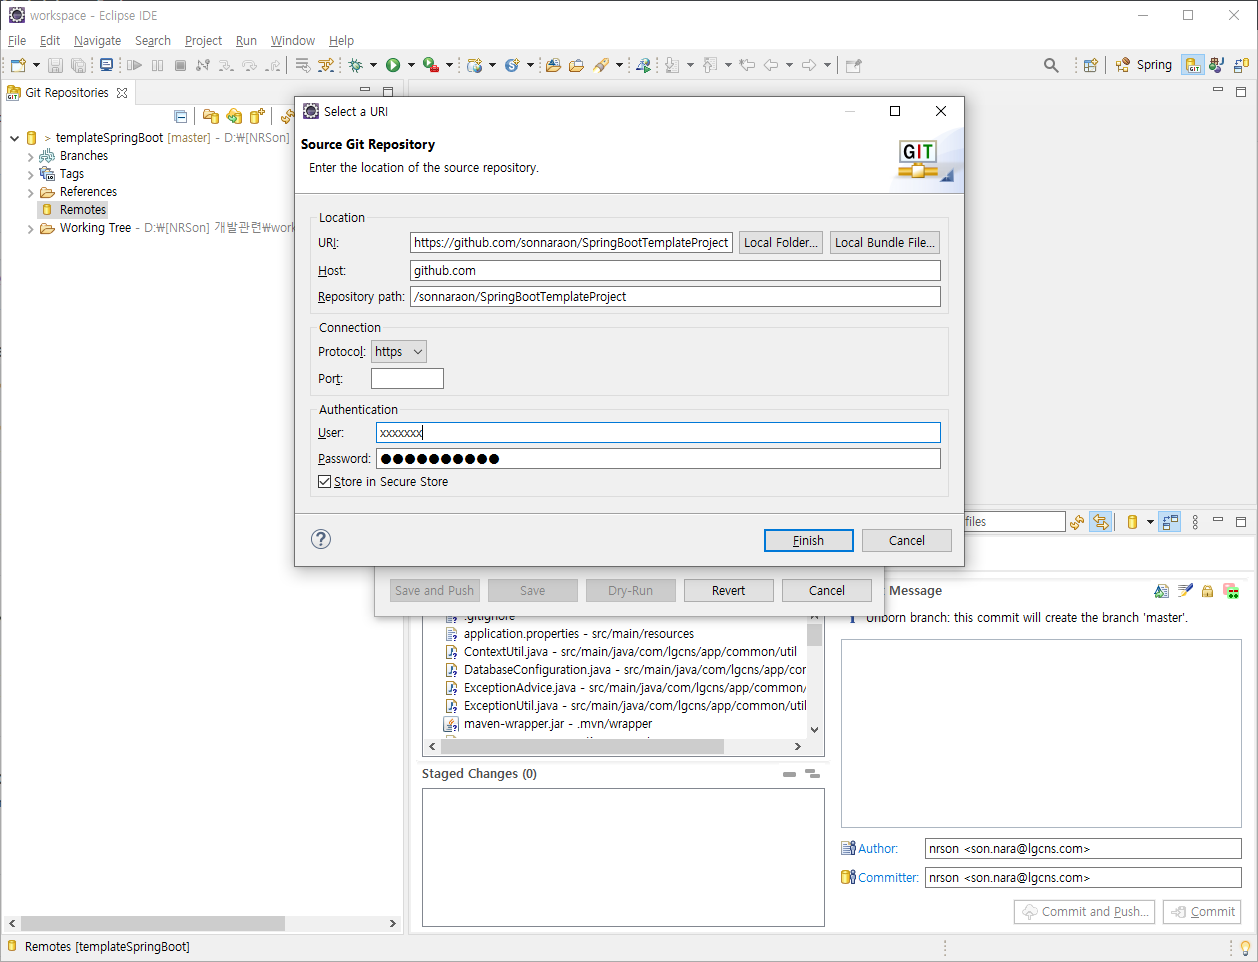Viewport: 1258px width, 962px height.
Task: Click the Author link
Action: 877,848
